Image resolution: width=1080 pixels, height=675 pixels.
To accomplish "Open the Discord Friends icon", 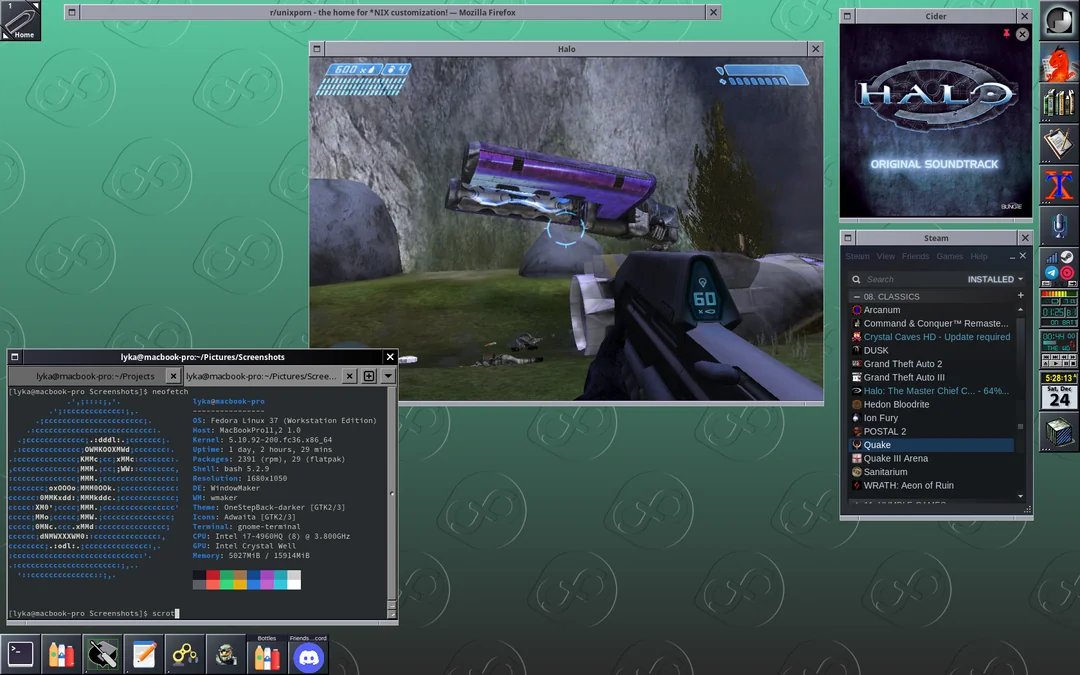I will tap(309, 654).
